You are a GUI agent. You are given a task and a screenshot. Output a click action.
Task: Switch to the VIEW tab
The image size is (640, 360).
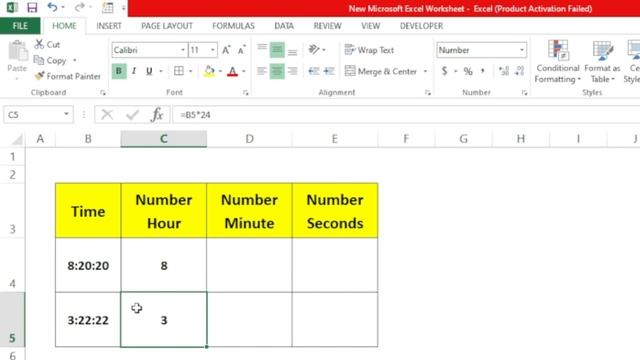(x=370, y=26)
